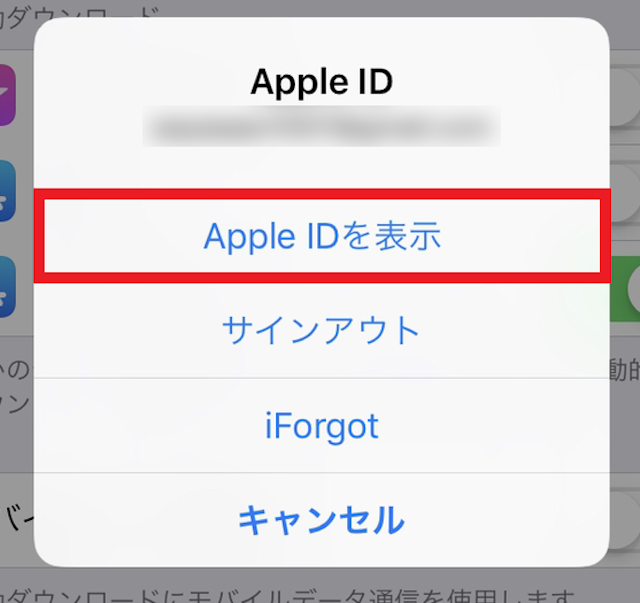
Task: Toggle the second gray switch at right
Action: [x=625, y=193]
